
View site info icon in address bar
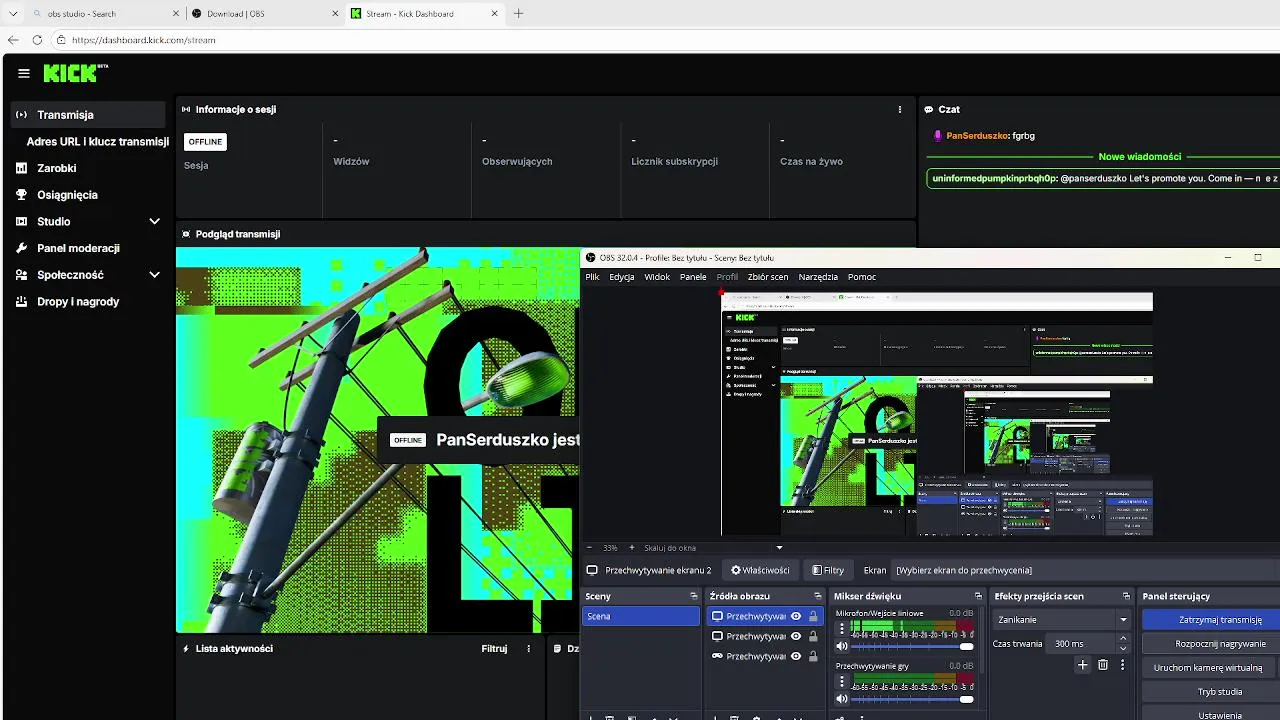tap(61, 40)
